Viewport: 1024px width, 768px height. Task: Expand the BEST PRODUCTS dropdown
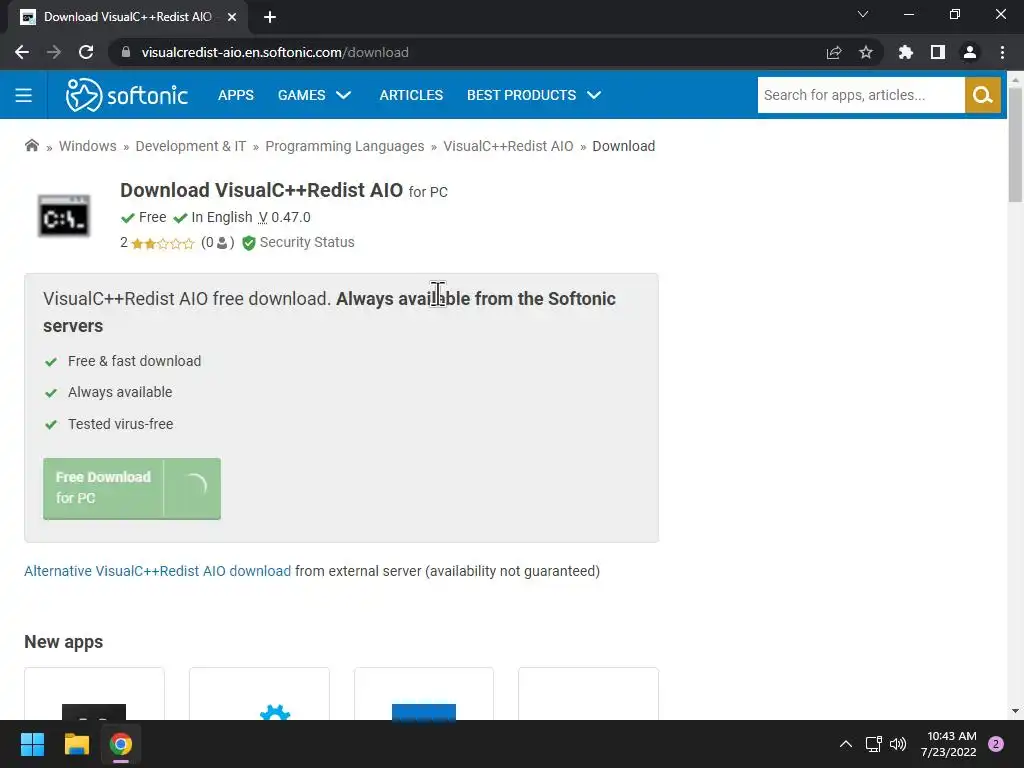534,95
